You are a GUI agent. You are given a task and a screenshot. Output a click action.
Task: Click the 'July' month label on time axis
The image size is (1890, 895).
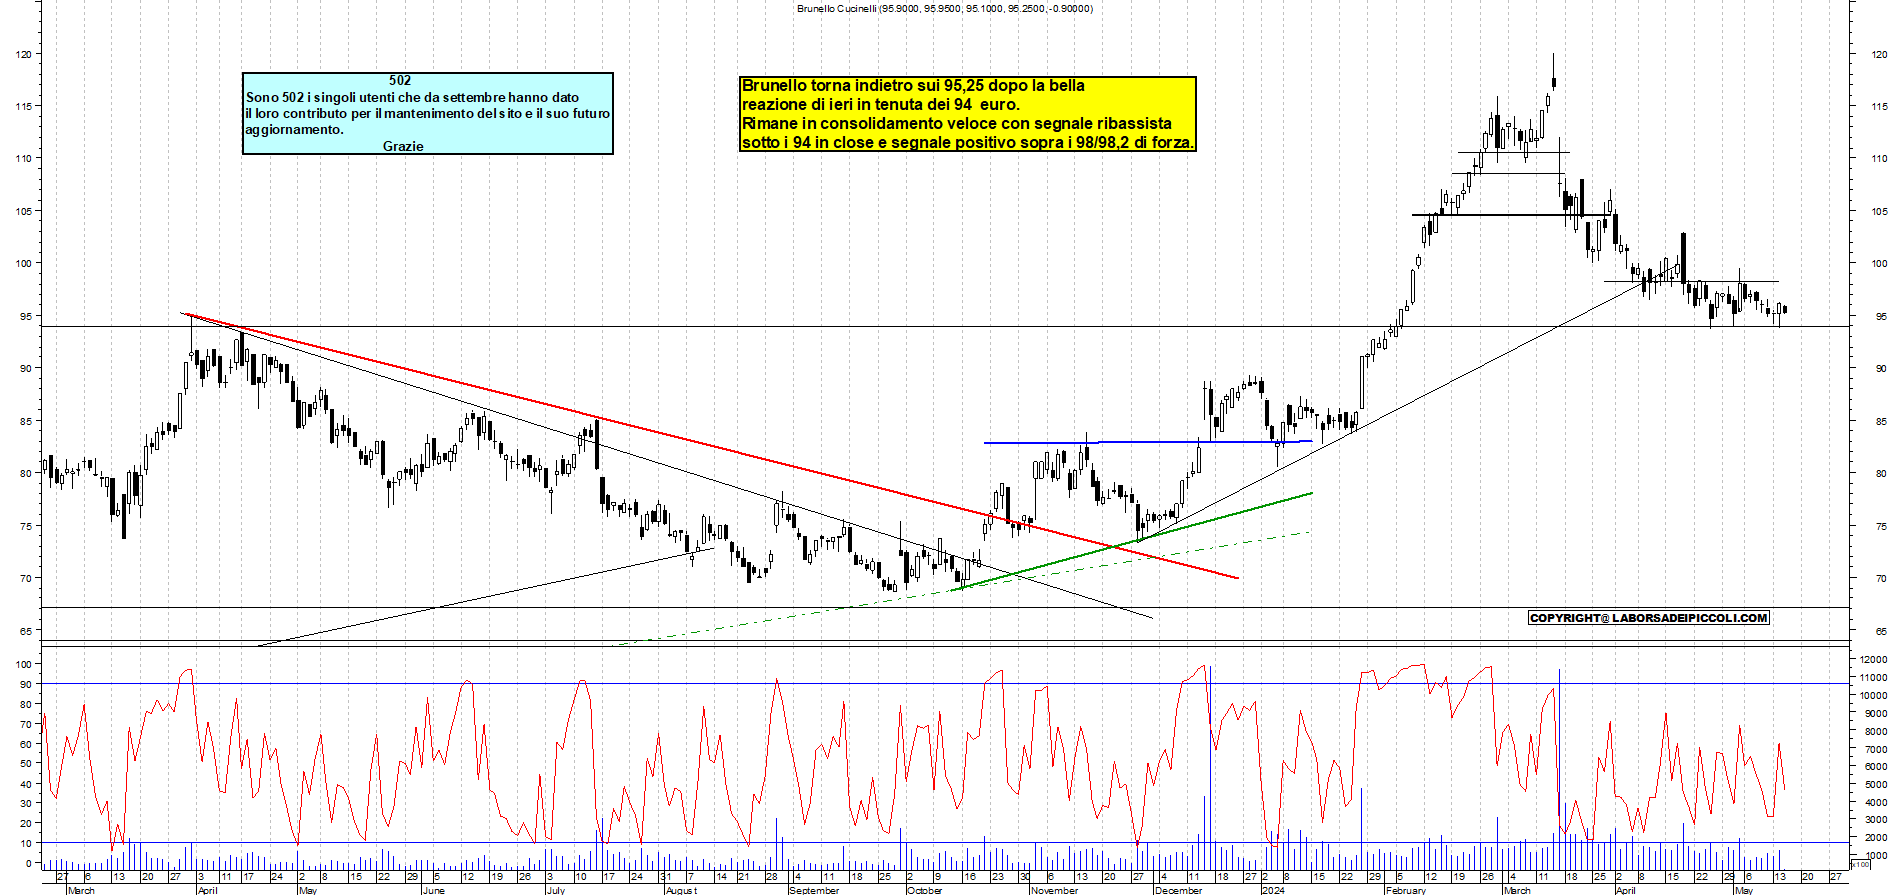(x=556, y=890)
